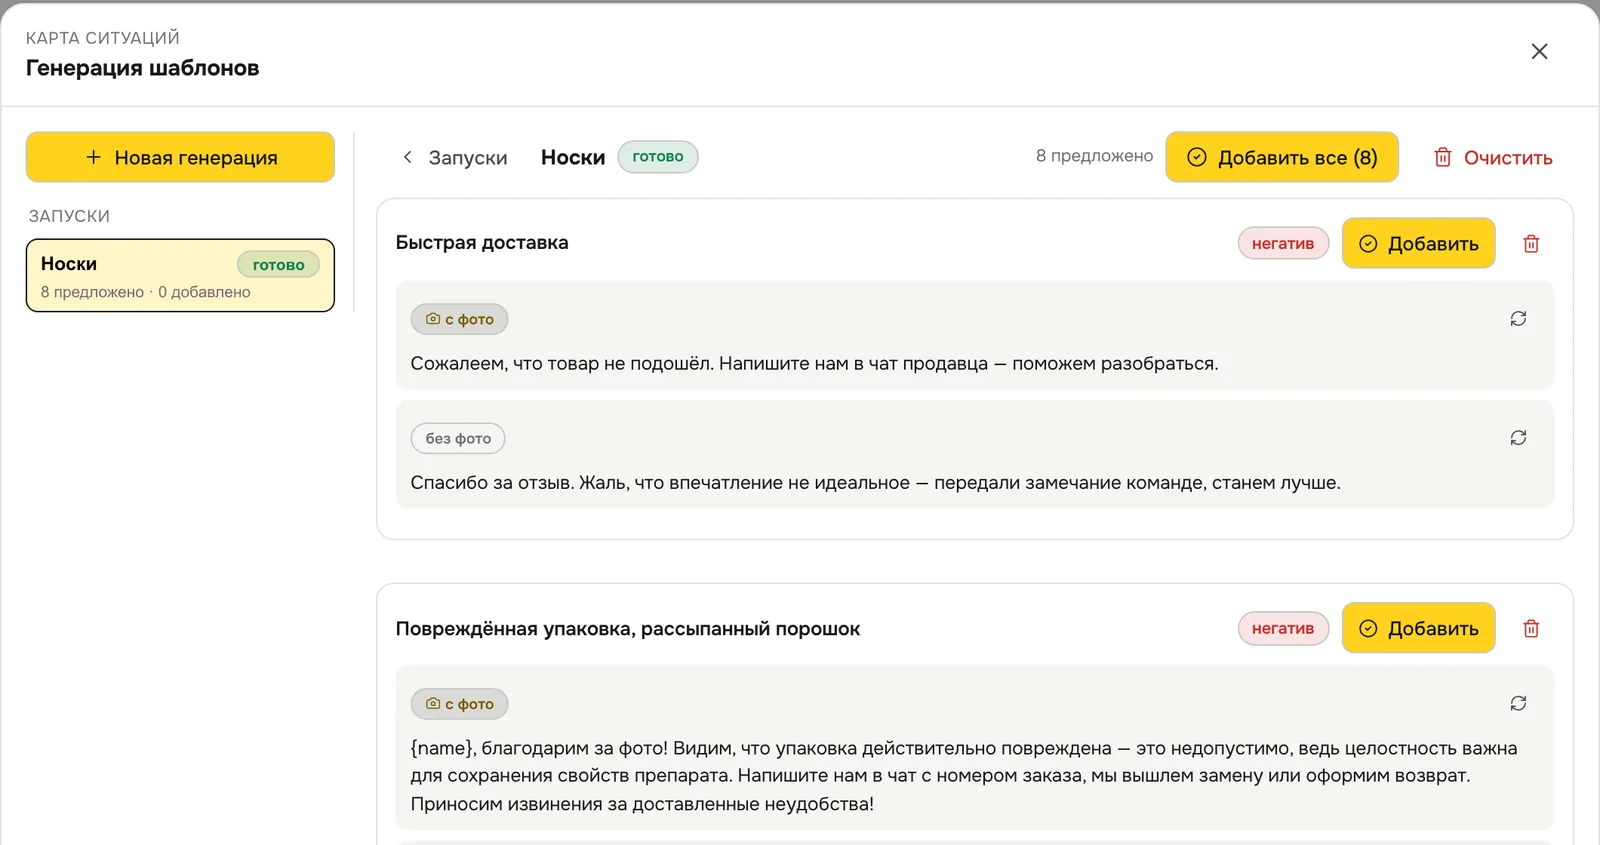Click the {name}, благодарим за фото reply text

click(x=964, y=776)
